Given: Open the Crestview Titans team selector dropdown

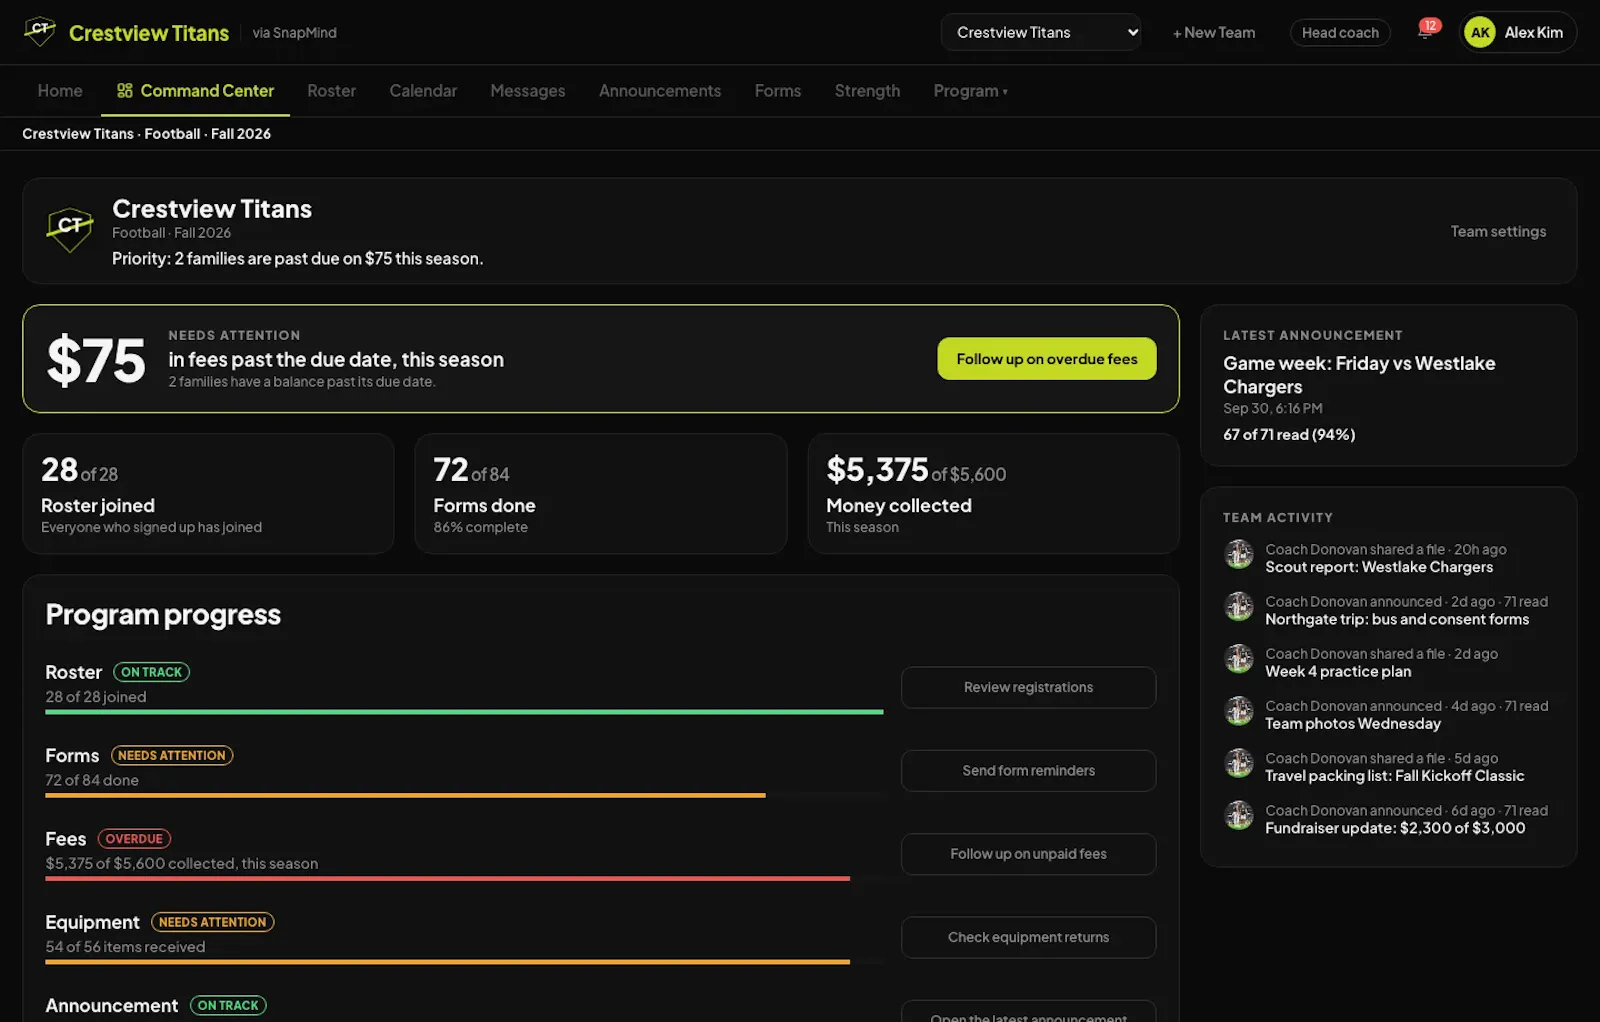Looking at the screenshot, I should pyautogui.click(x=1040, y=32).
